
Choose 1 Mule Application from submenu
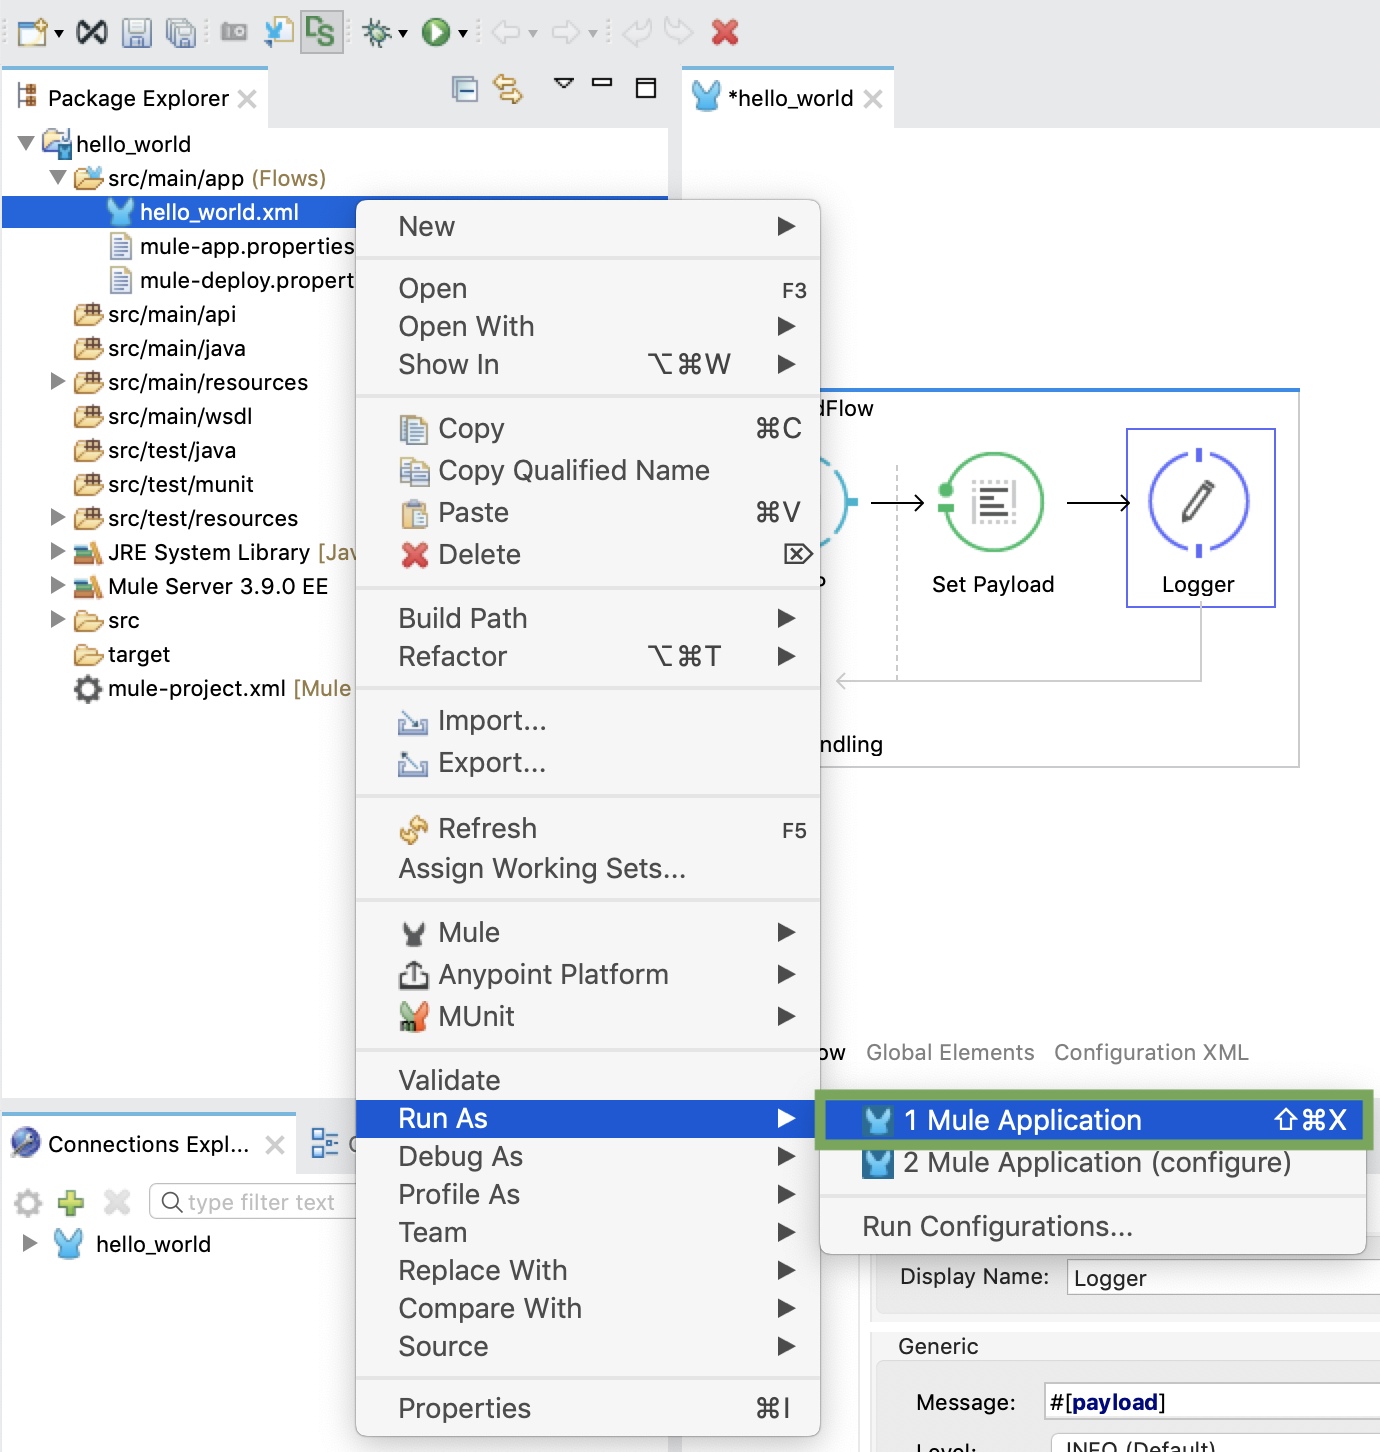point(1094,1120)
